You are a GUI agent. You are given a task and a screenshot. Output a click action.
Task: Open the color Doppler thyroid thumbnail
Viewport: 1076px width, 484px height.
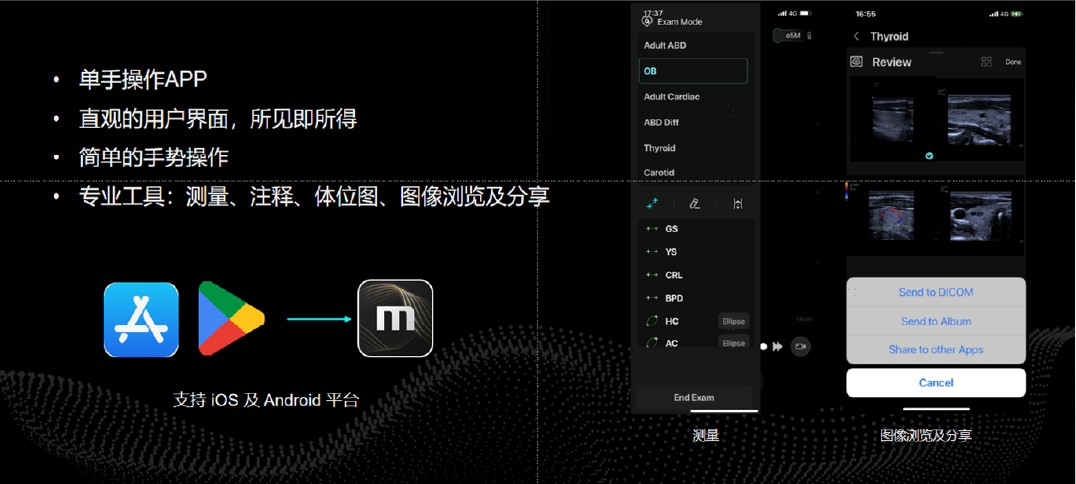point(892,213)
